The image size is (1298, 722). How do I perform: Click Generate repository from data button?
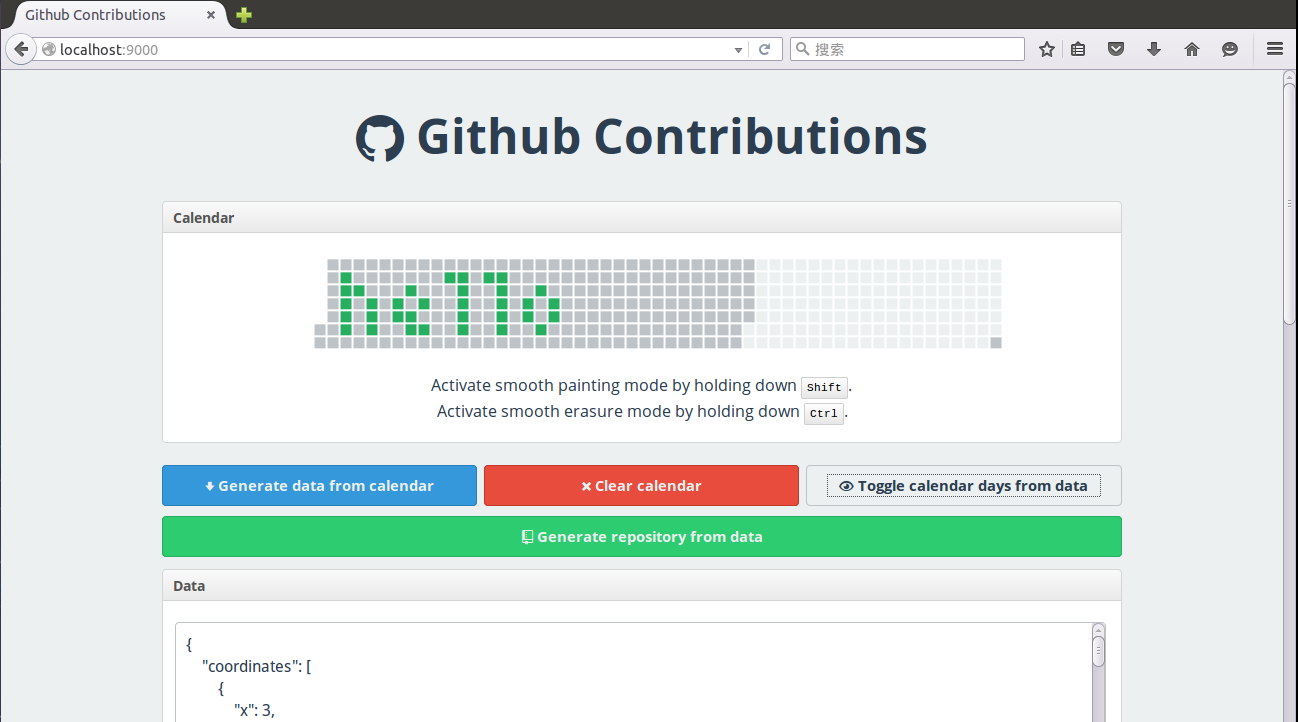click(642, 537)
